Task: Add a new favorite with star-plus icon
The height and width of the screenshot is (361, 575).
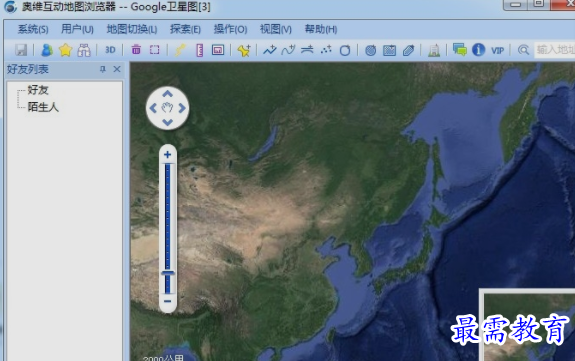Action: click(244, 50)
